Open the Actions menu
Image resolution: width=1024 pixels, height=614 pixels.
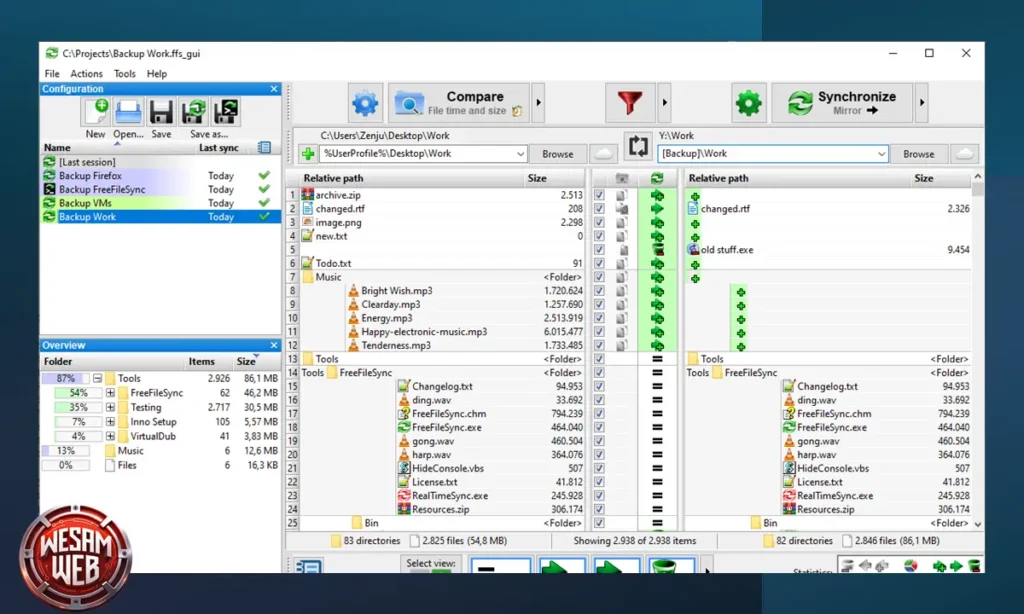point(86,73)
